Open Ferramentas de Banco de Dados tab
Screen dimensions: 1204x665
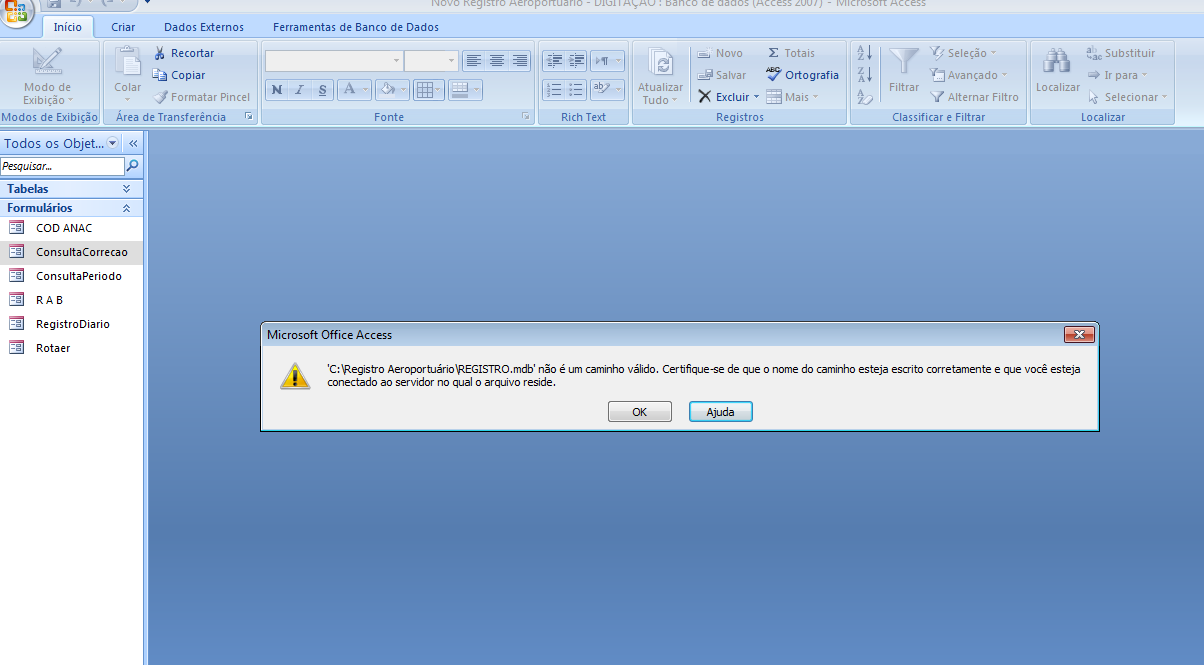(356, 27)
